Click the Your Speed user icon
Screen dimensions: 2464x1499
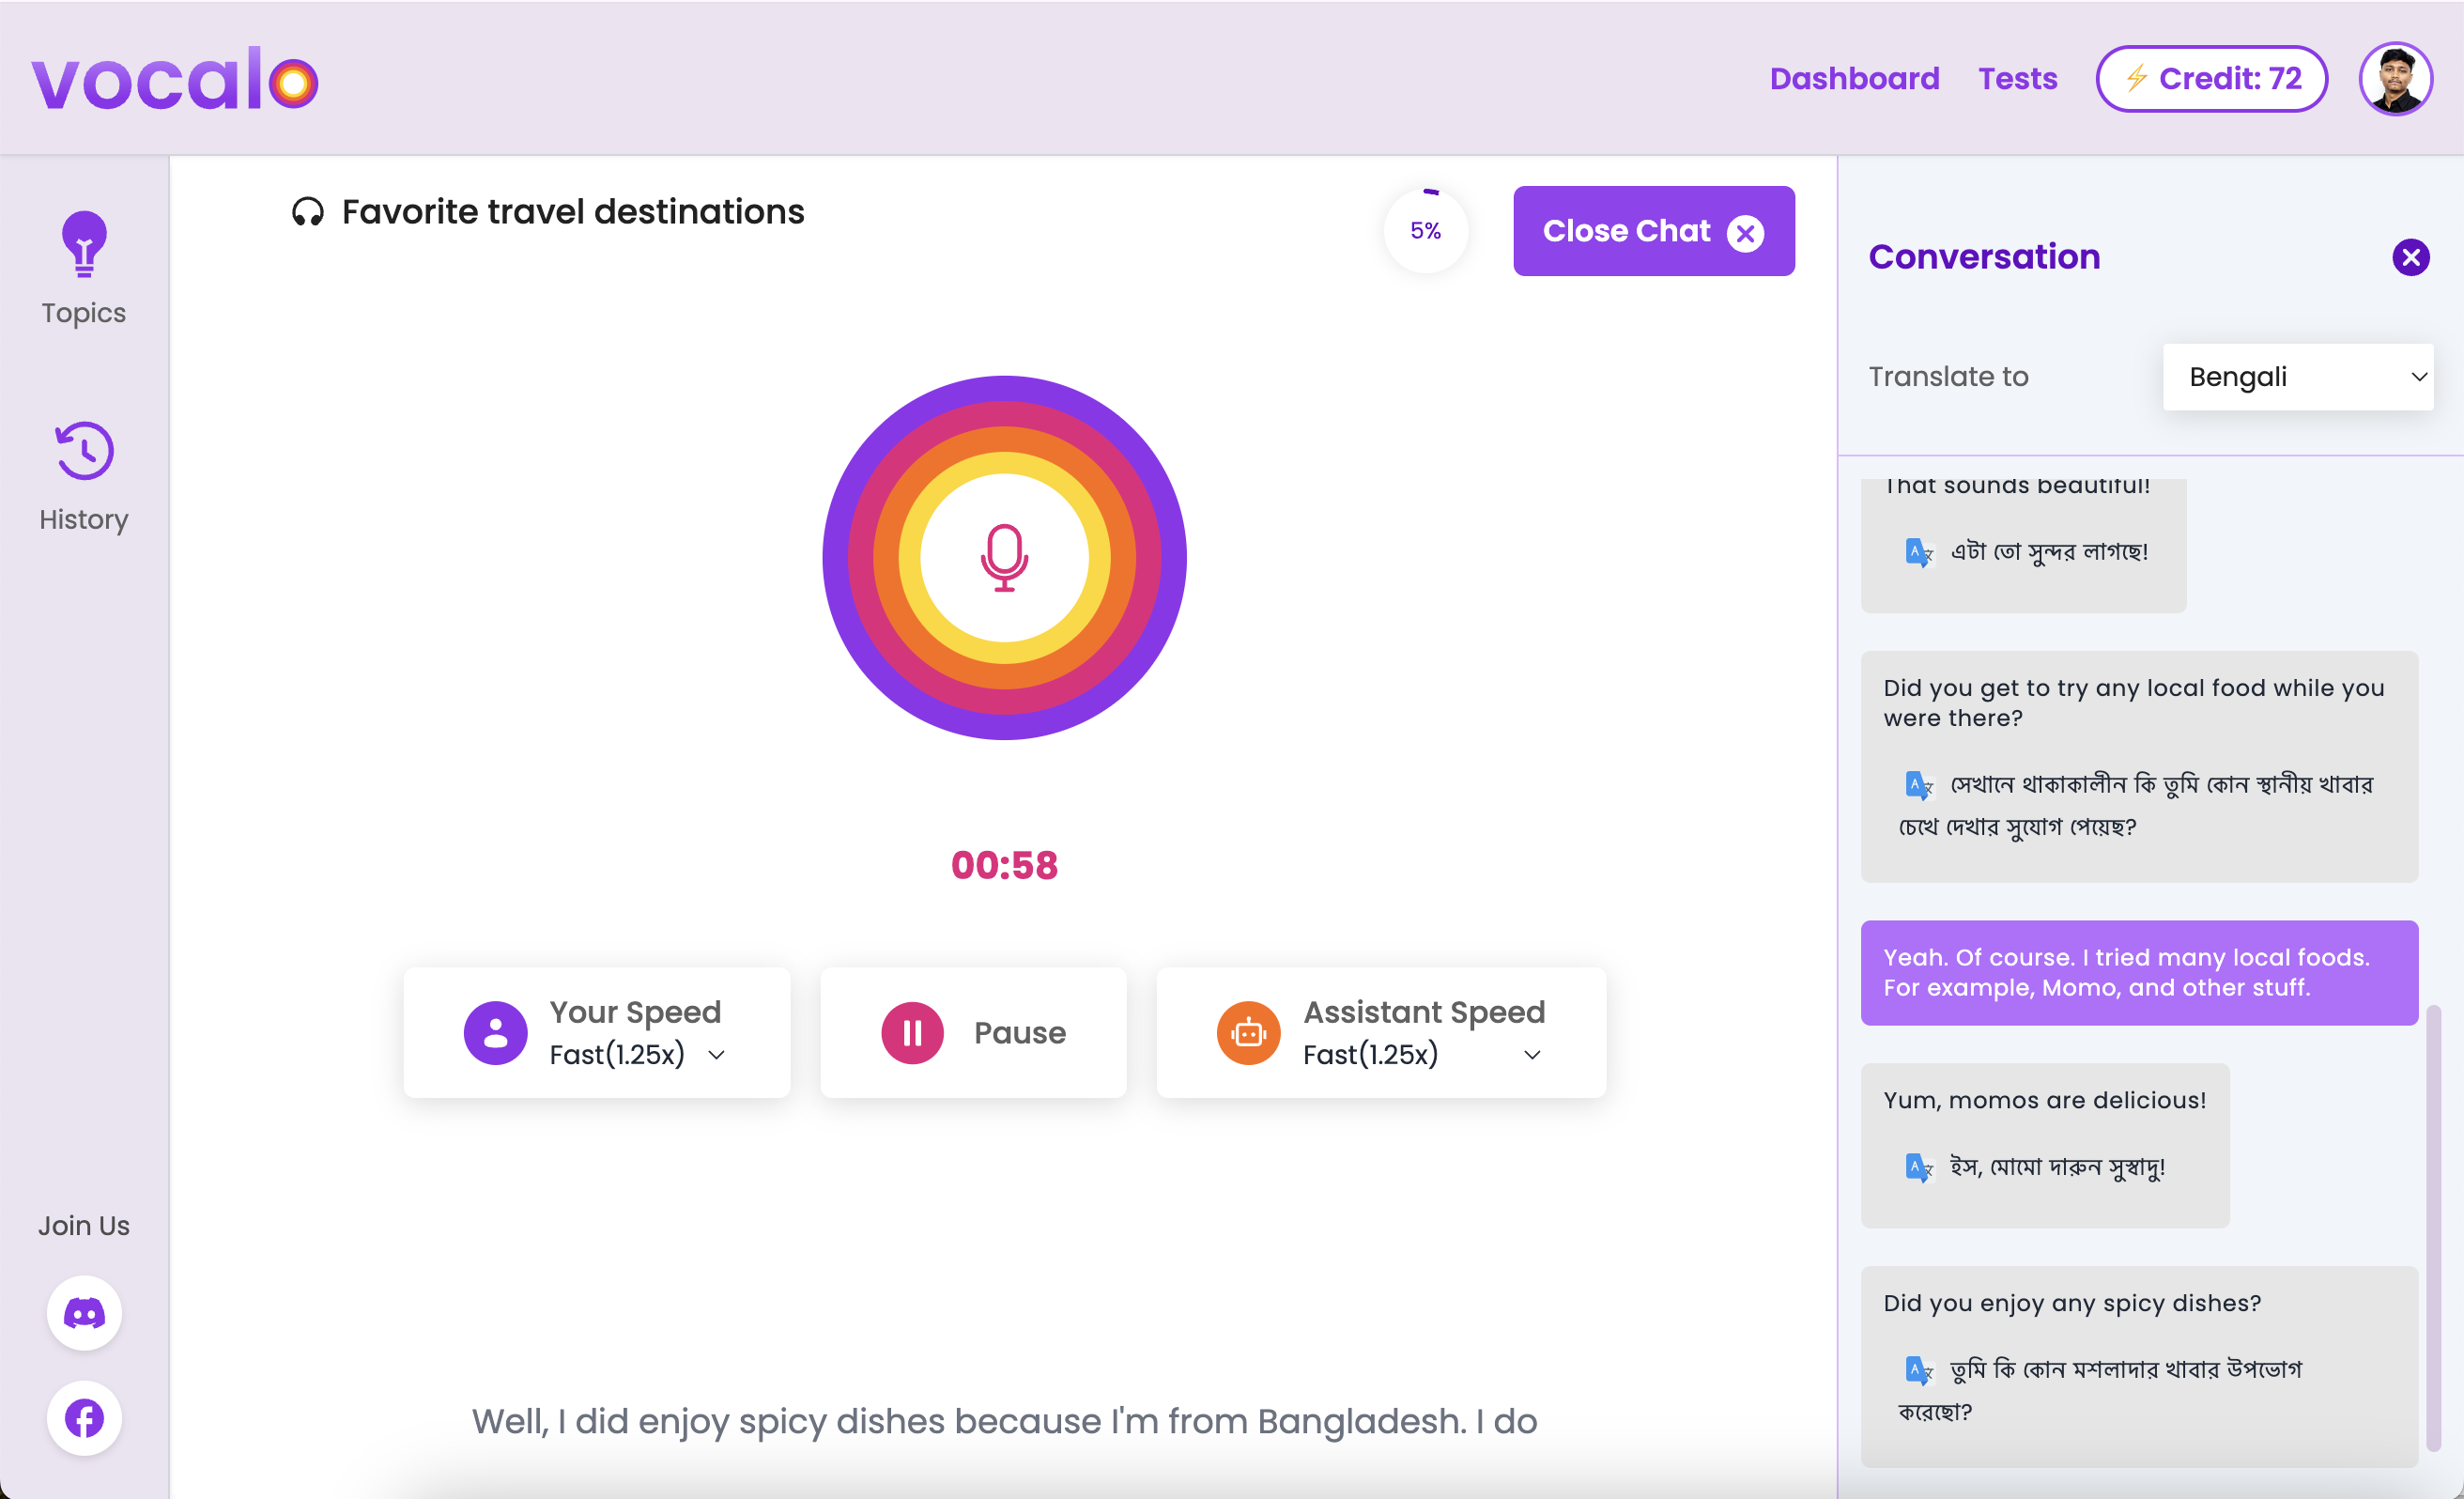tap(495, 1033)
